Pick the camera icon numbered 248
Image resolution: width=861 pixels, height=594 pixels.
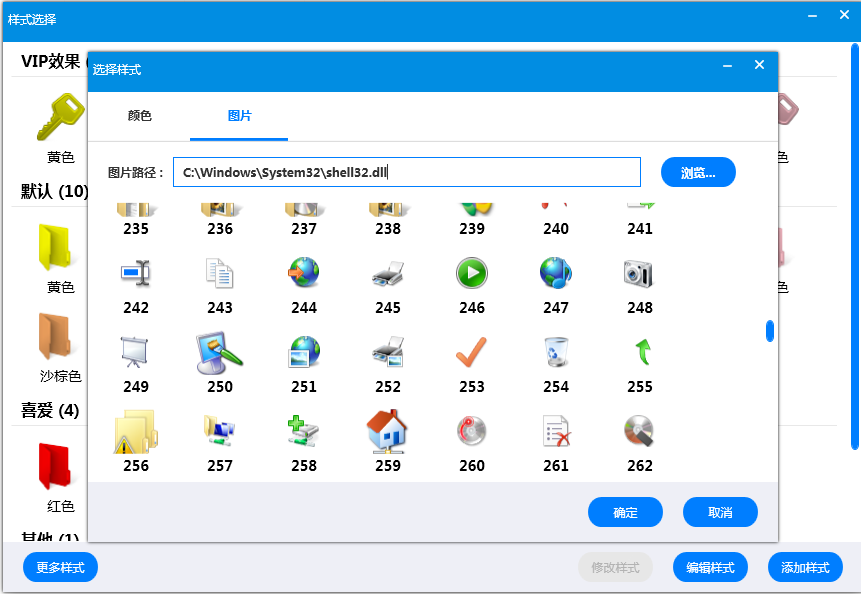point(640,273)
